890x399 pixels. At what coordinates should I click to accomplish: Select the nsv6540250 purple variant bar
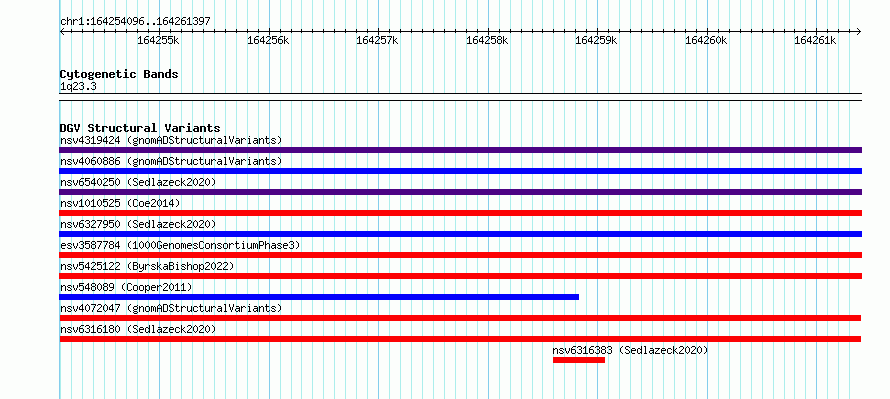pyautogui.click(x=460, y=192)
